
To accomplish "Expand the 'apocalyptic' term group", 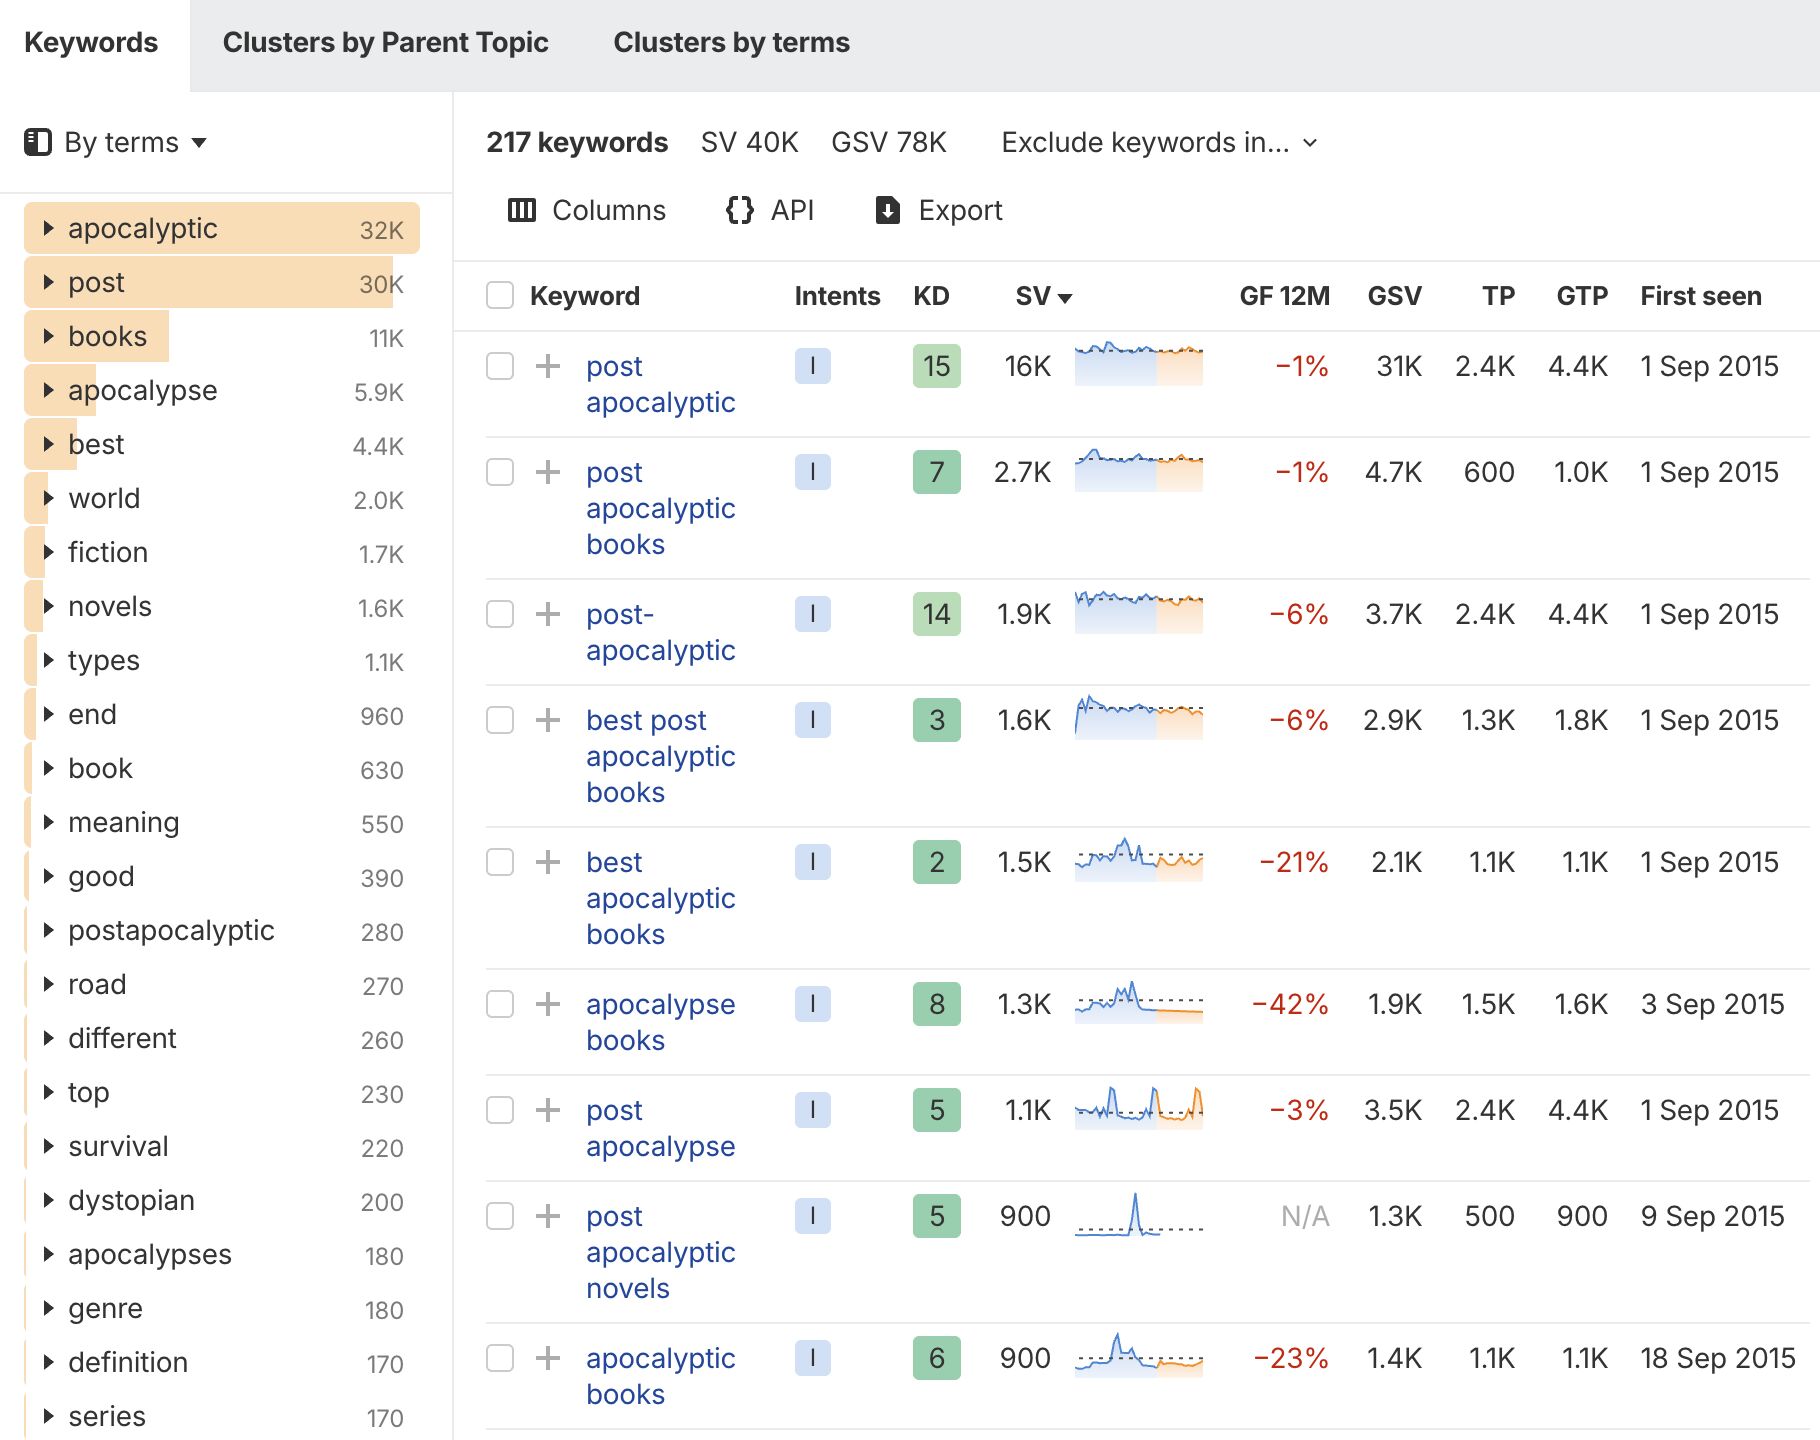I will click(x=48, y=228).
